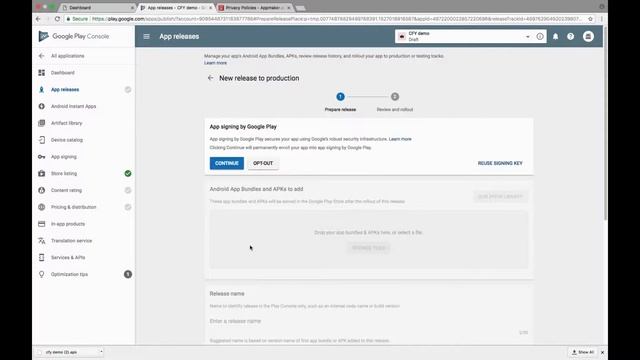Open Pricing & distribution sidebar item
Viewport: 640px width, 360px height.
(73, 207)
